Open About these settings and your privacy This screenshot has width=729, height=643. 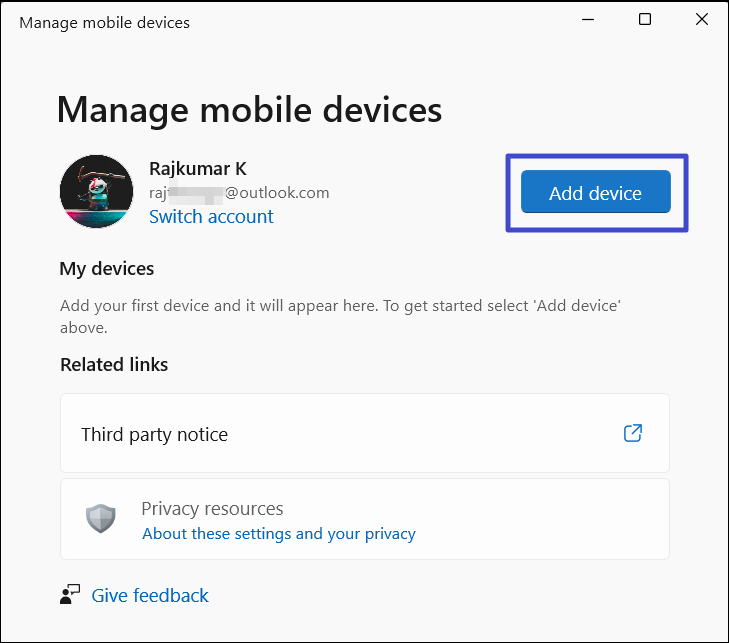pyautogui.click(x=279, y=533)
